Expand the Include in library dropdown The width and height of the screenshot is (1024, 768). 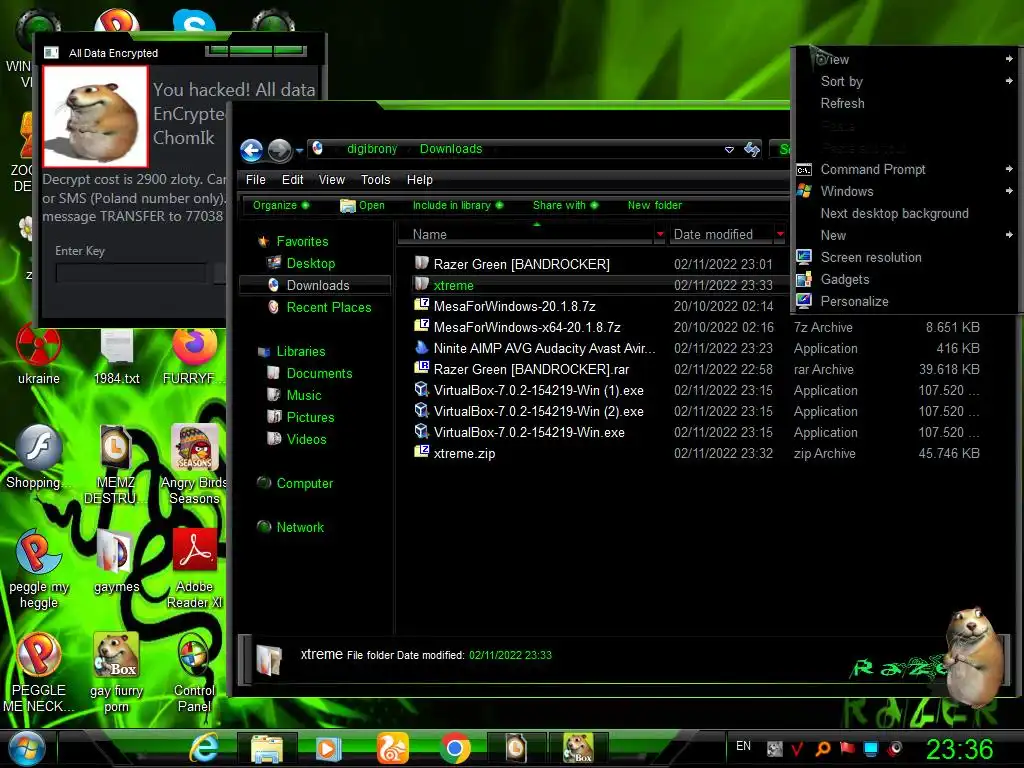coord(458,205)
